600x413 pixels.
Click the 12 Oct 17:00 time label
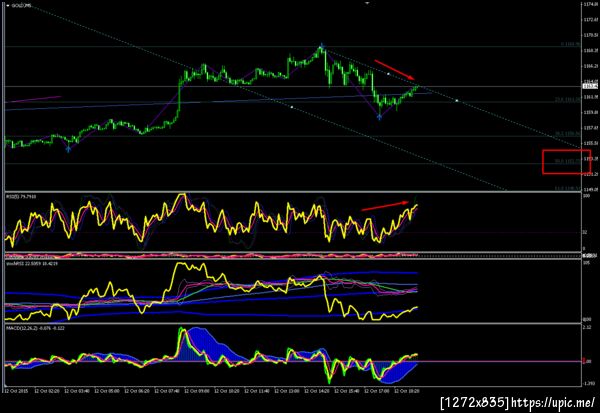(377, 391)
